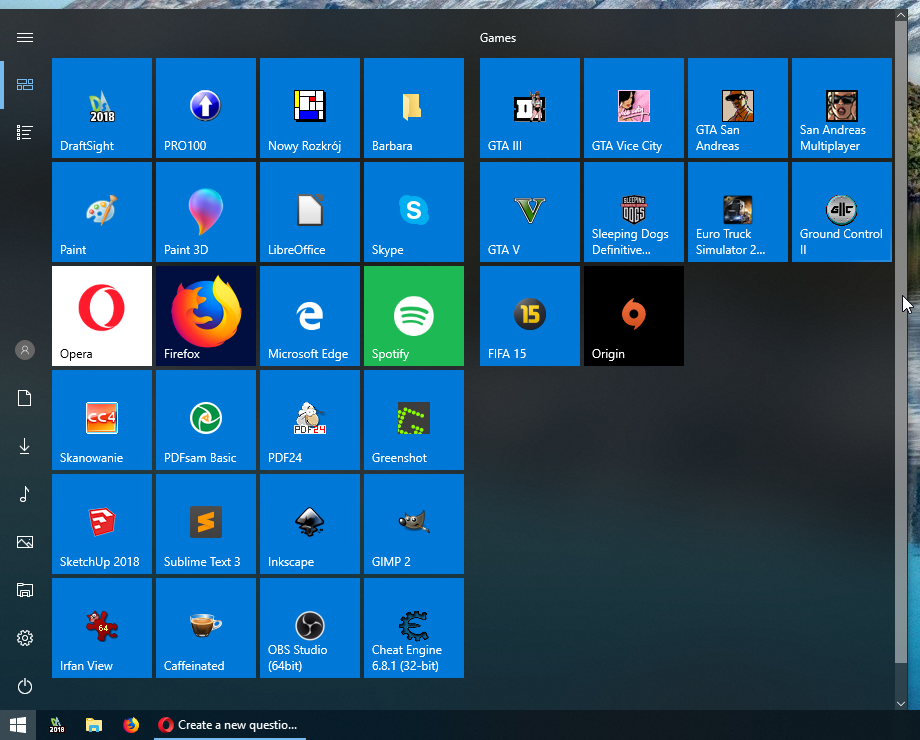Open SketchUp 2018 tile
Screen dimensions: 920x740
coord(102,524)
